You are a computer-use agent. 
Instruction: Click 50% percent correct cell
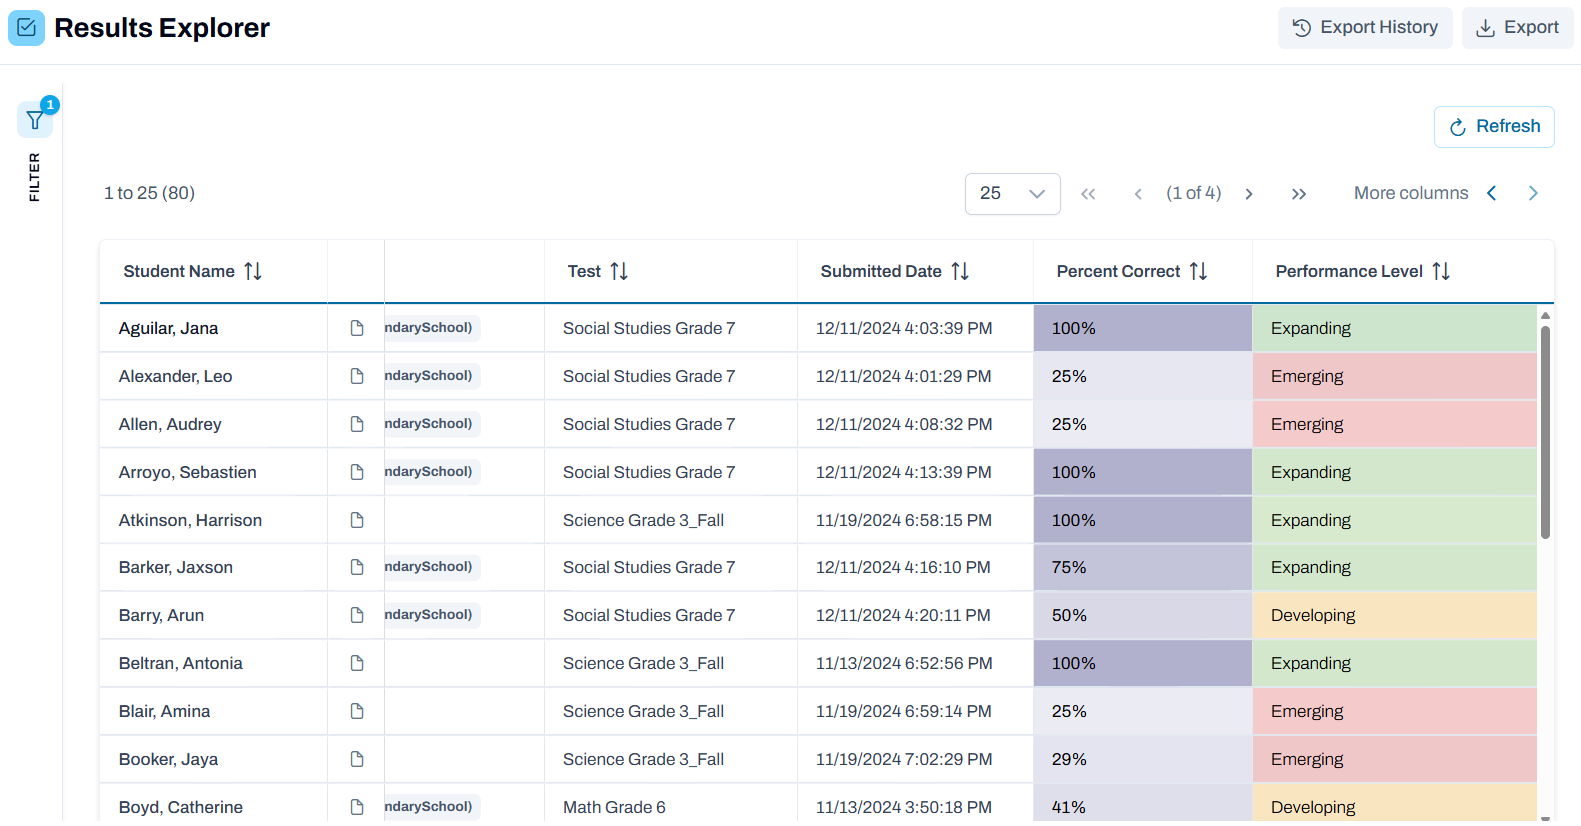(x=1143, y=615)
